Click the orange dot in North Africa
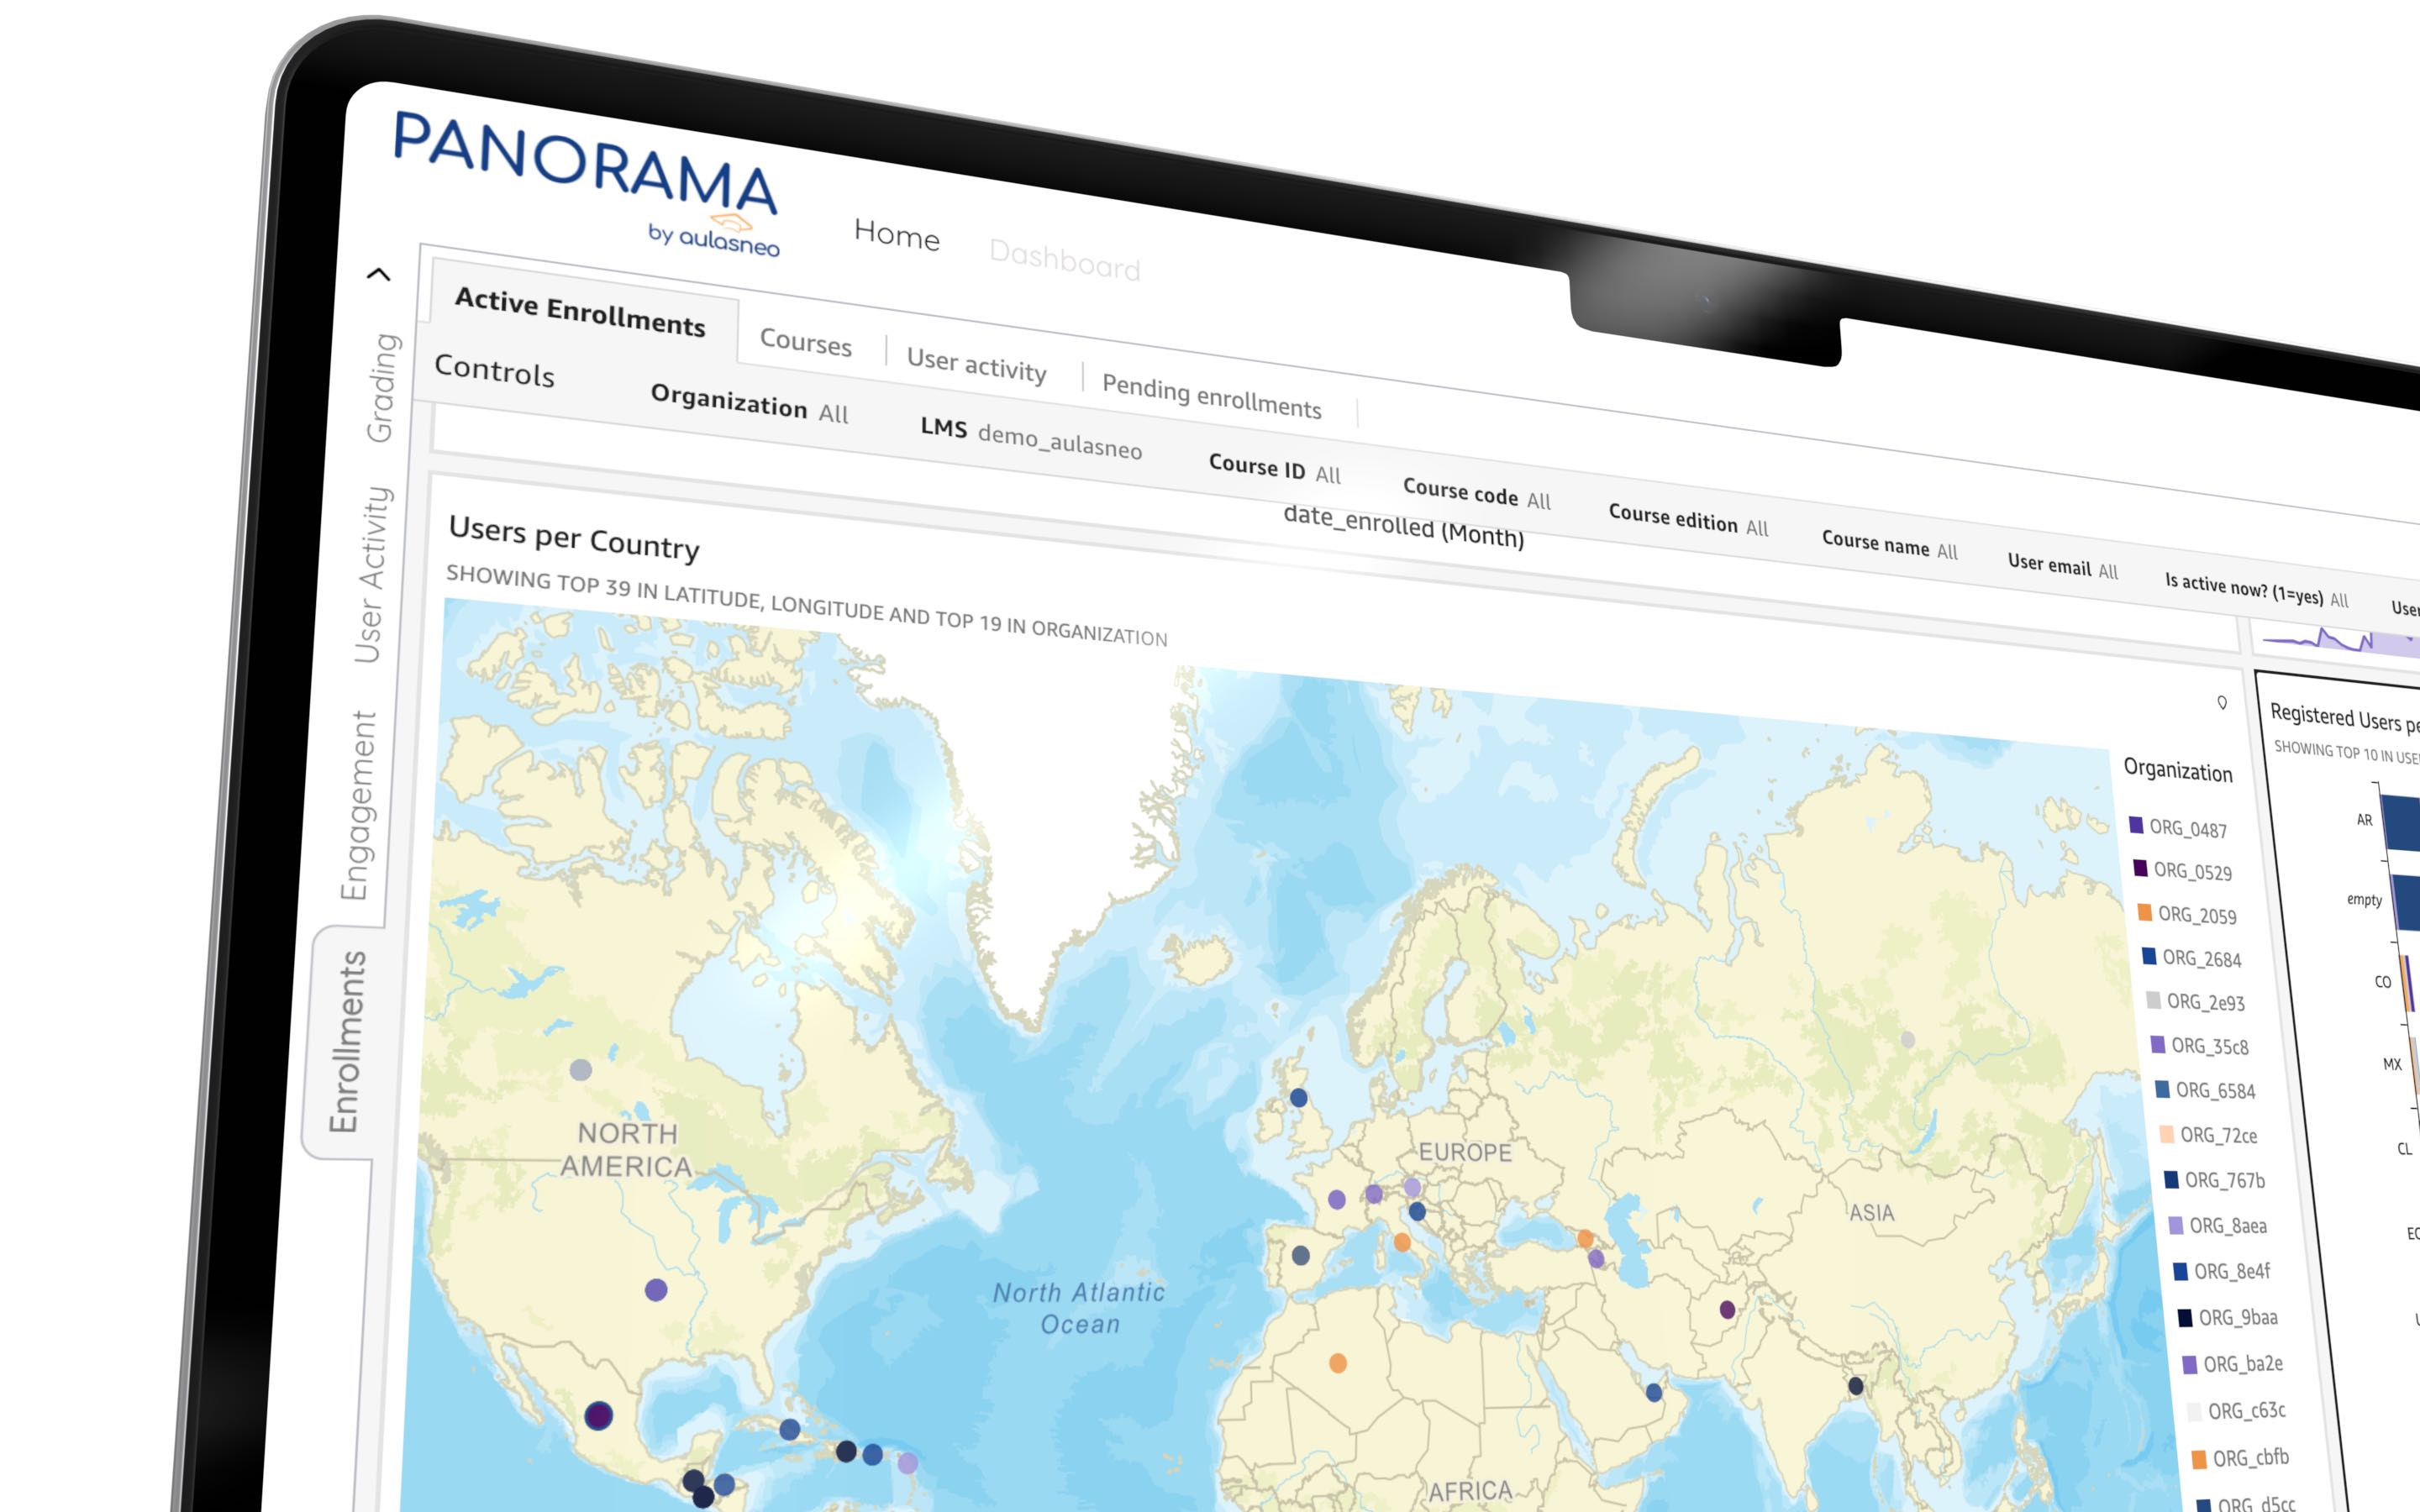 [1338, 1363]
